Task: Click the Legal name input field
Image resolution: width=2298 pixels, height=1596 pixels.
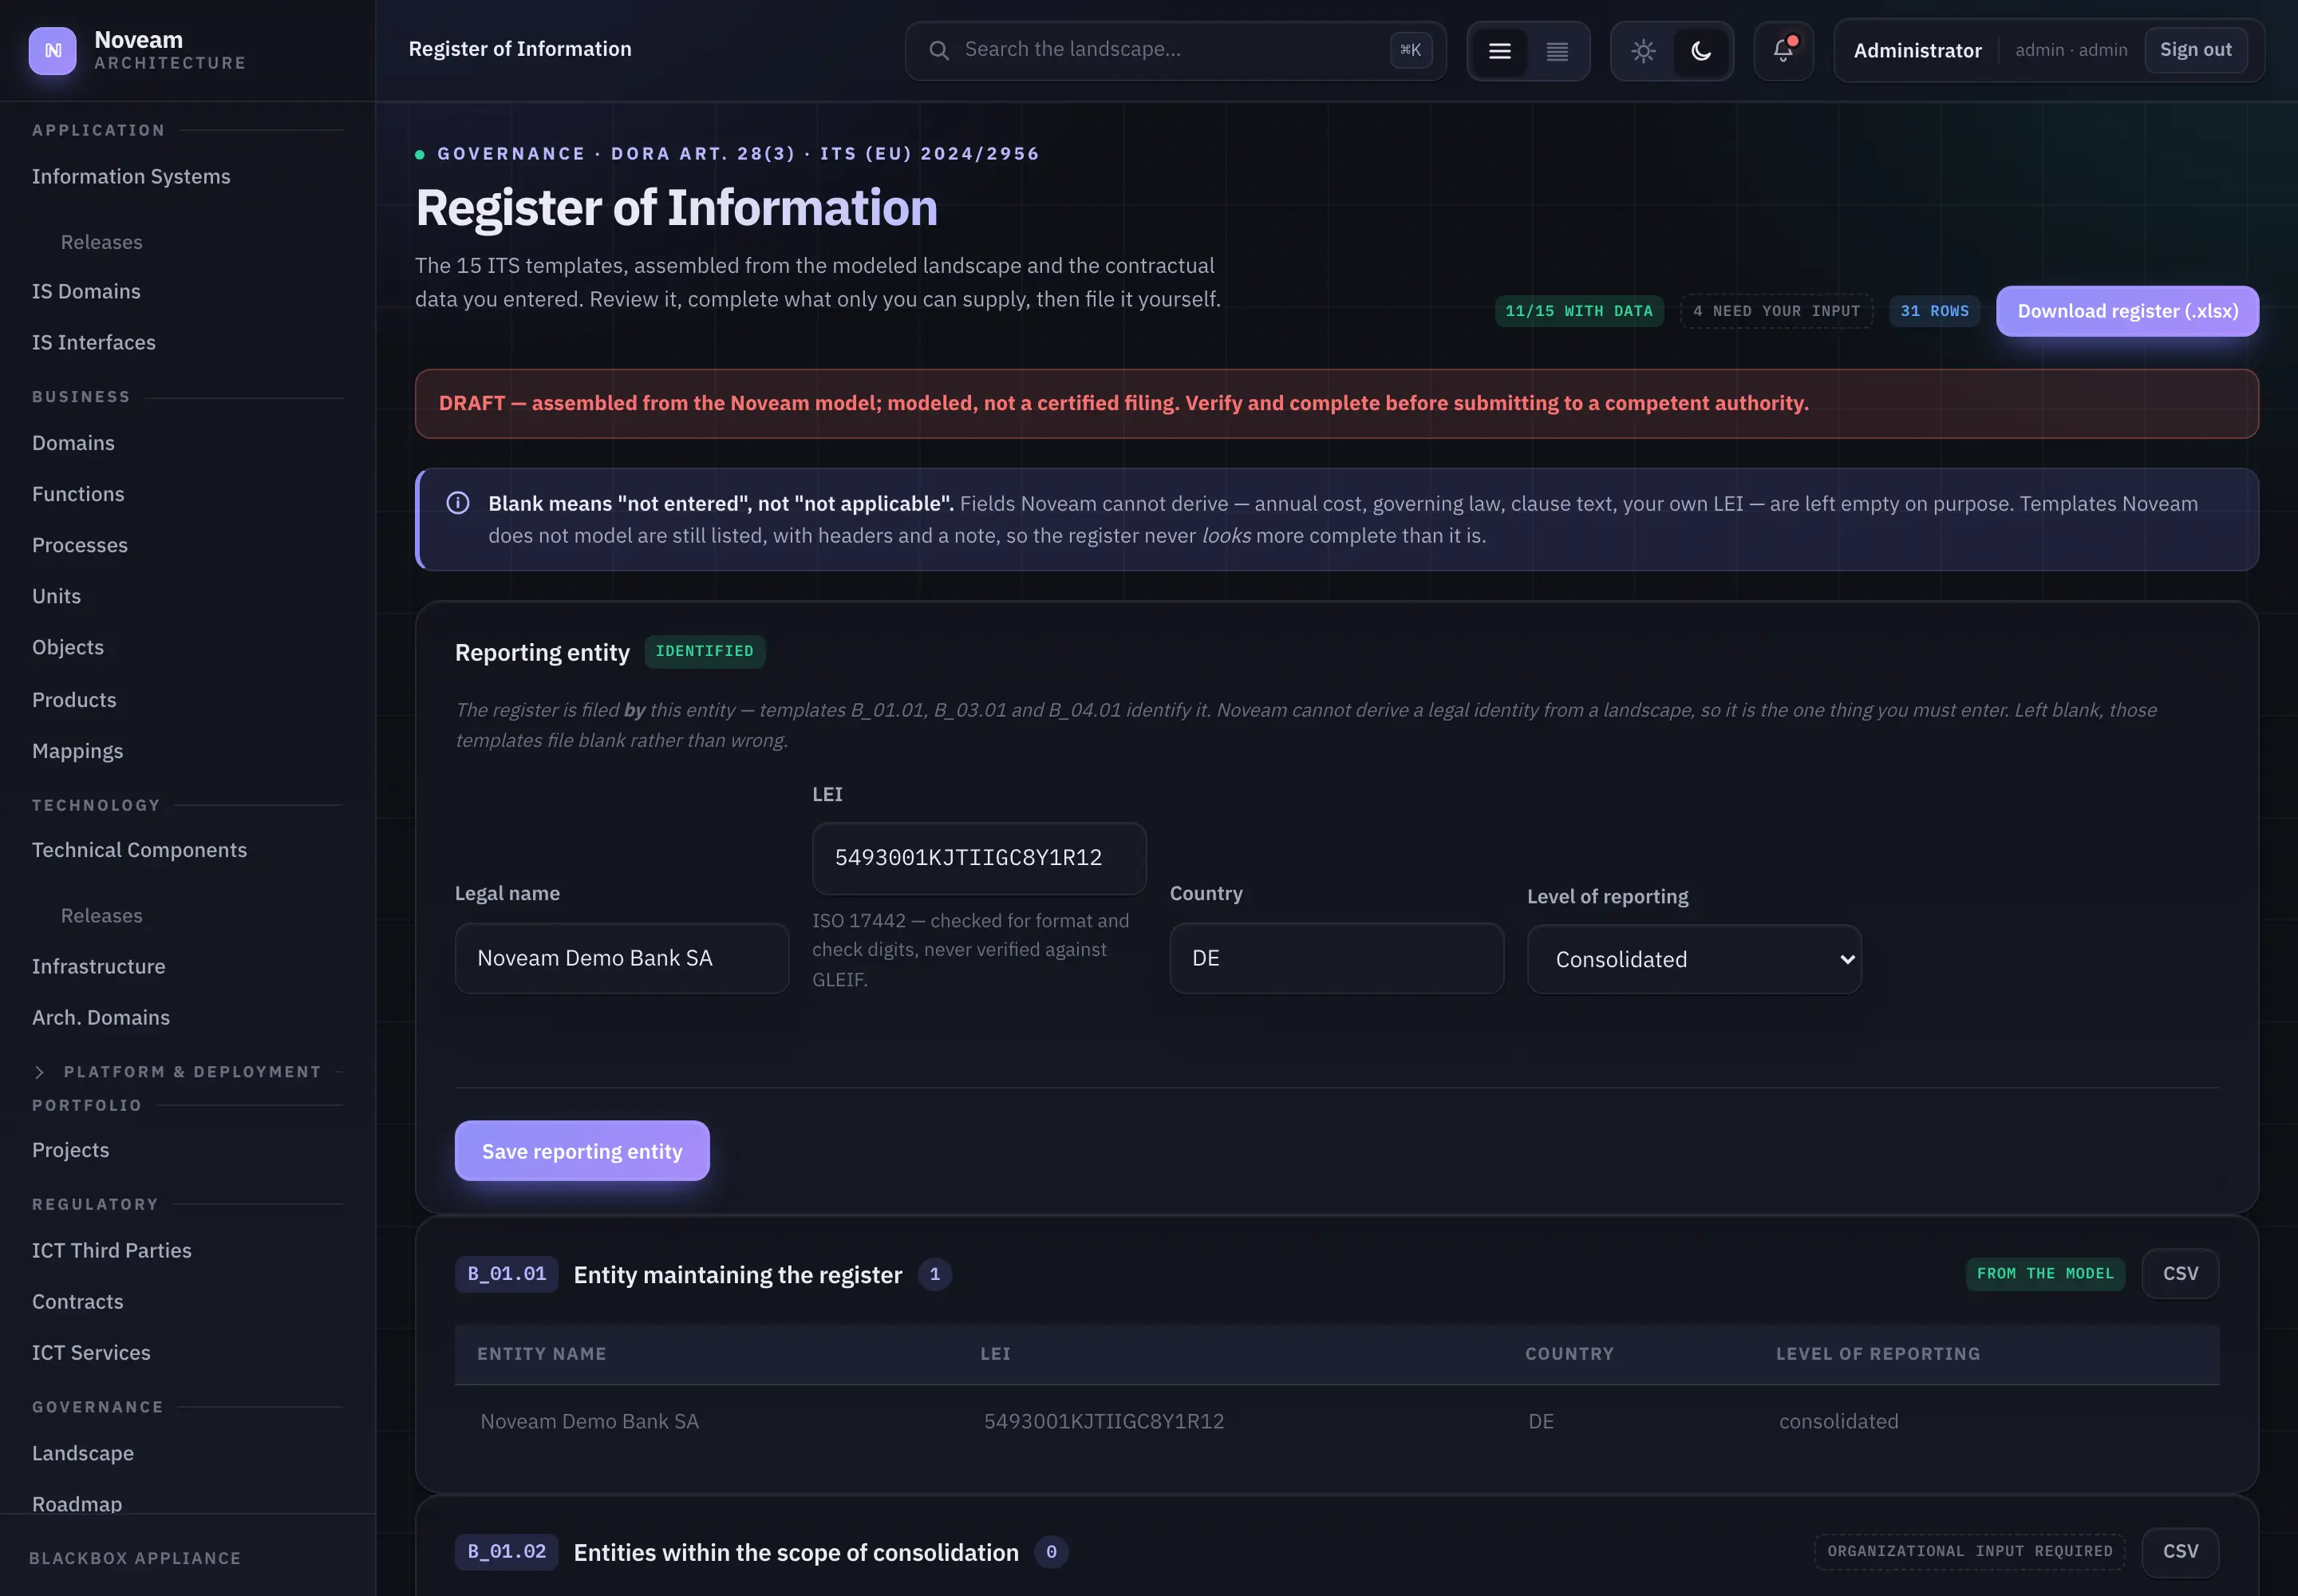Action: (x=622, y=958)
